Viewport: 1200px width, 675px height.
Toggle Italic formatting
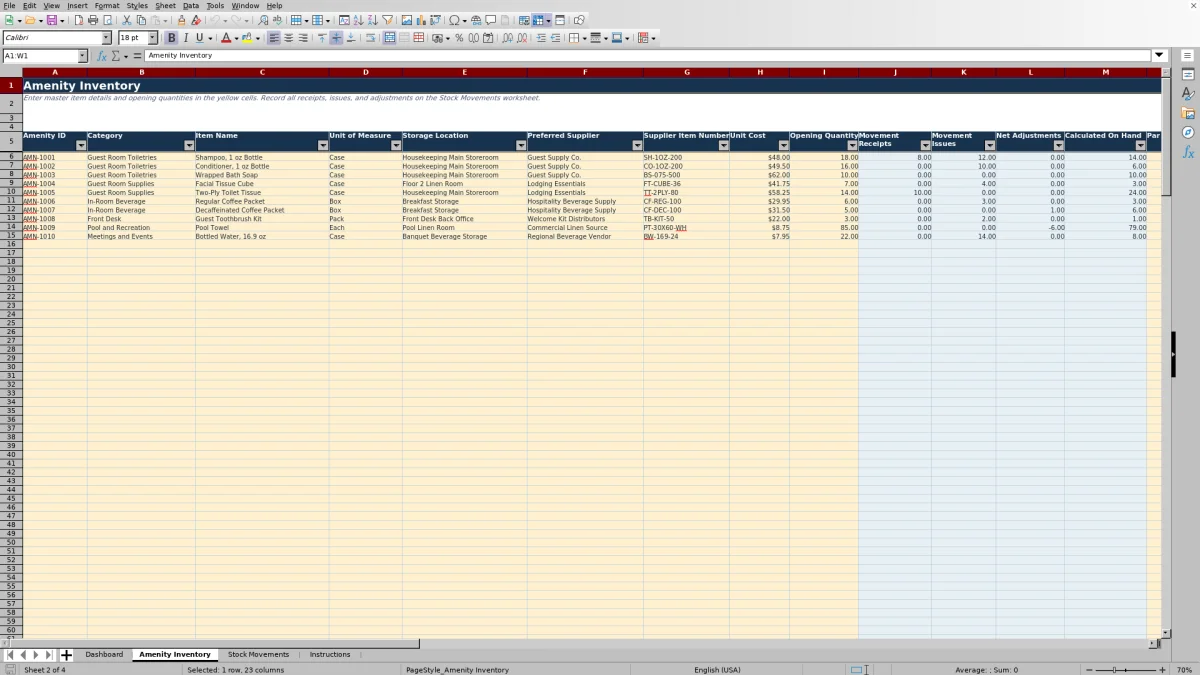[x=185, y=38]
